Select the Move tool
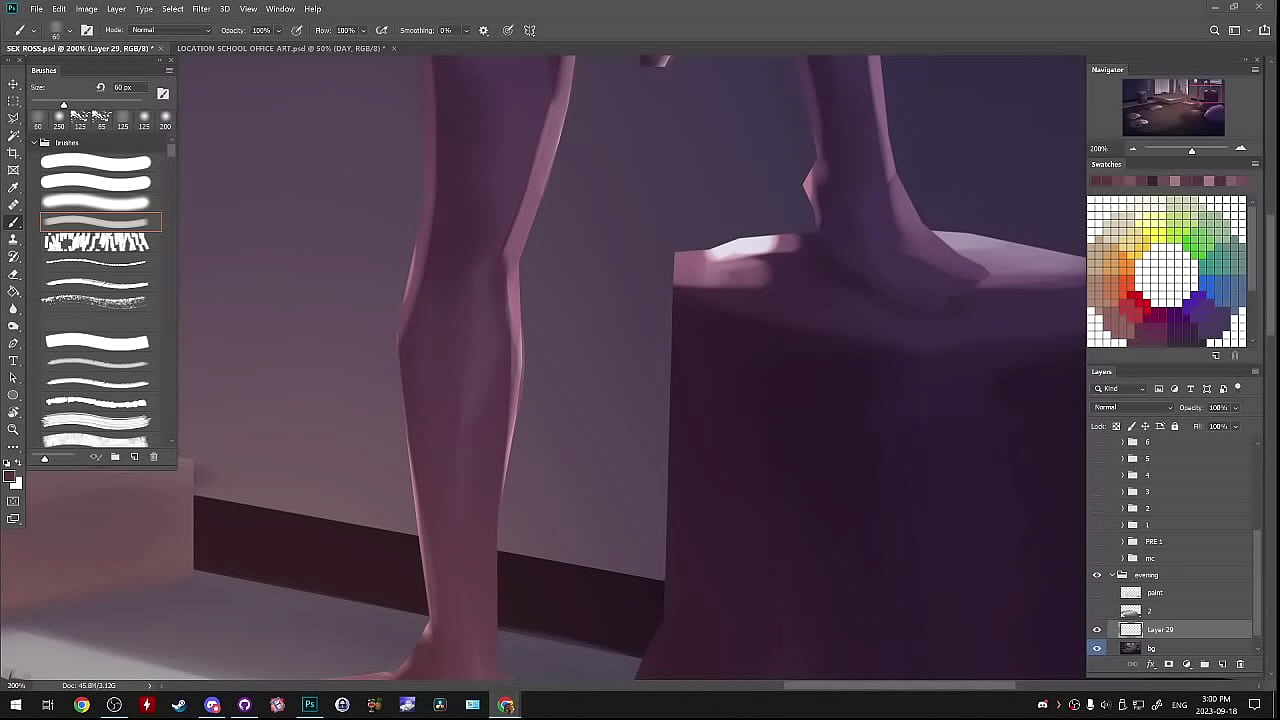 click(x=13, y=84)
